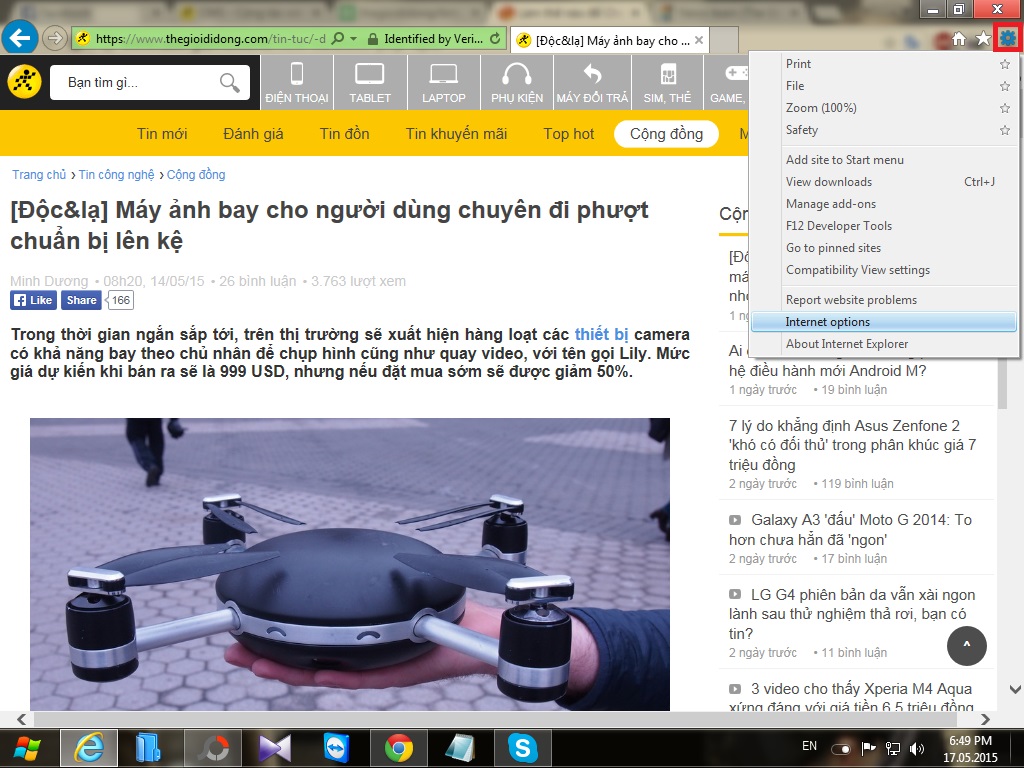
Task: Choose About Internet Explorer
Action: pos(886,344)
